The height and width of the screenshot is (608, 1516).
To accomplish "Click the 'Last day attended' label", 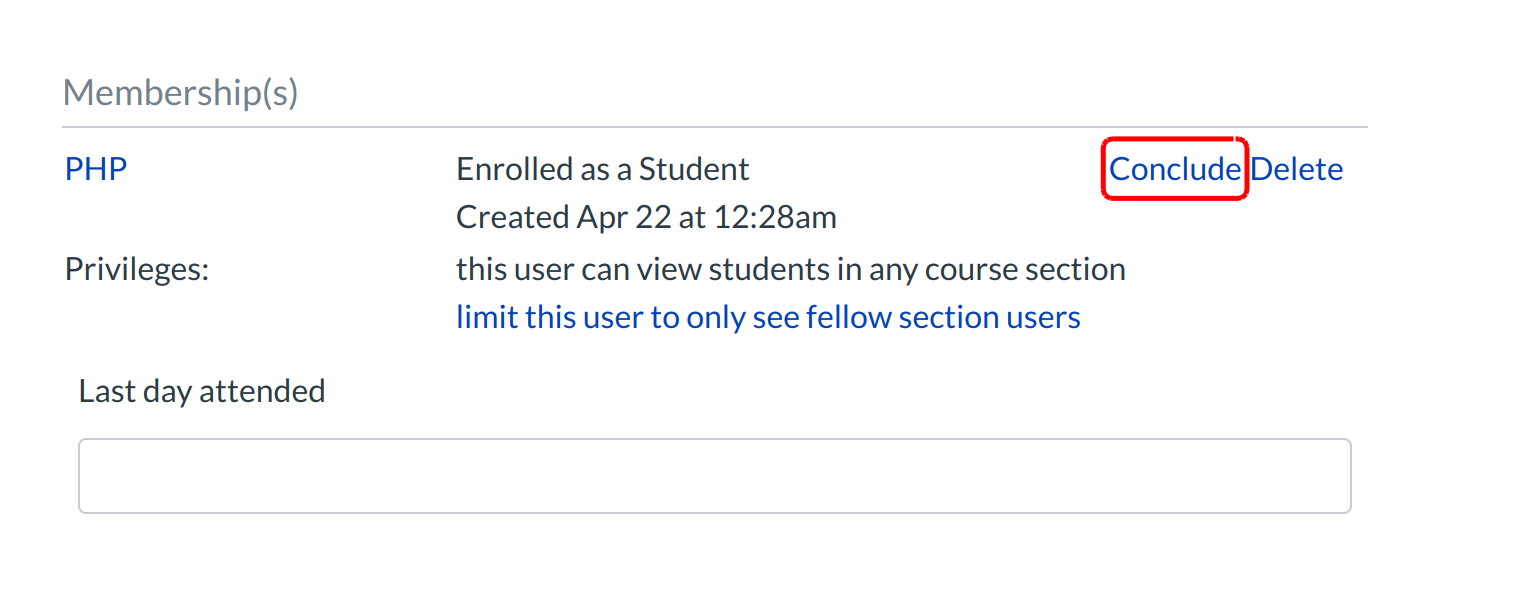I will 202,390.
